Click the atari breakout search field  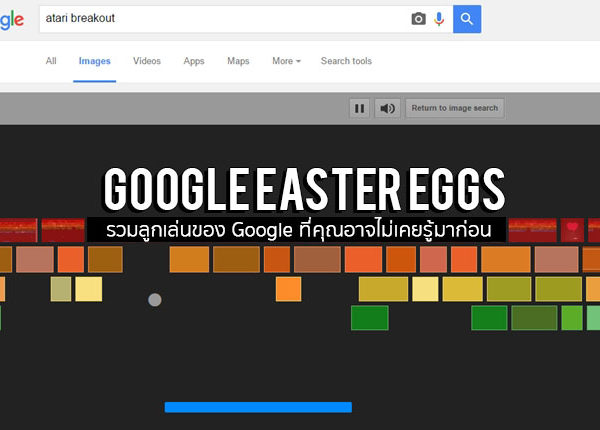click(x=220, y=18)
